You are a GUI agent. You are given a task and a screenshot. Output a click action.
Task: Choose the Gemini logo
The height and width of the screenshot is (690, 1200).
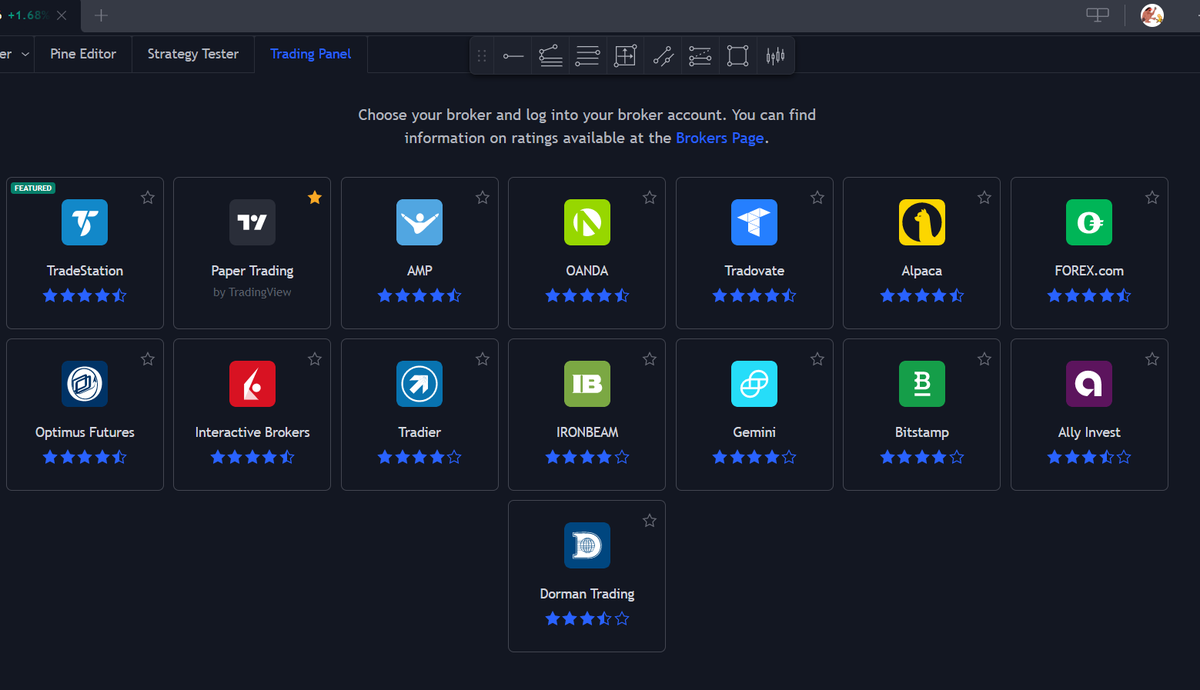coord(754,384)
